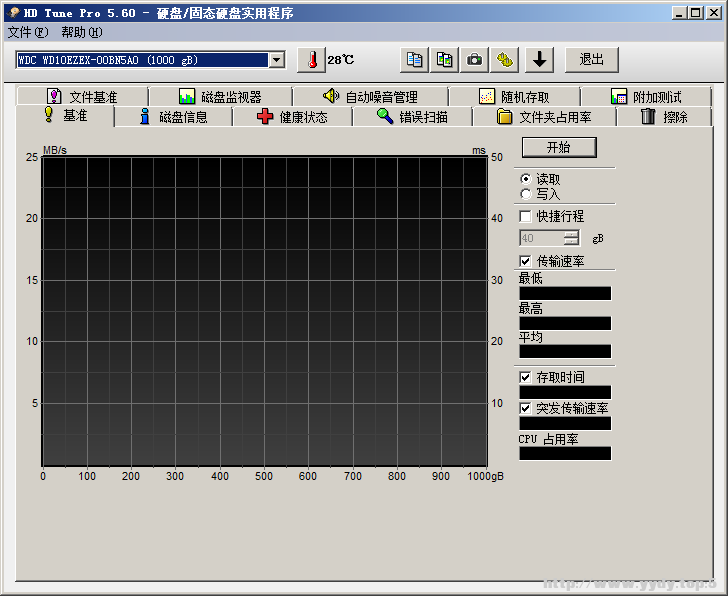Click the thermometer temperature icon
The width and height of the screenshot is (728, 596).
click(x=312, y=60)
